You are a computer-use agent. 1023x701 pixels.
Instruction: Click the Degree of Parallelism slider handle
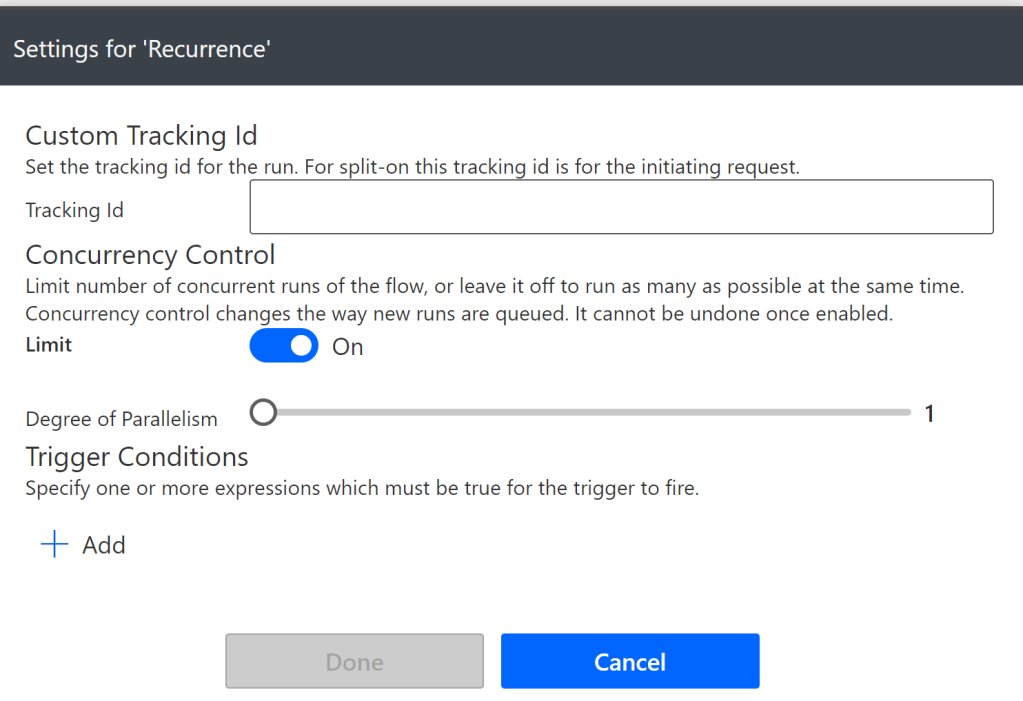263,413
